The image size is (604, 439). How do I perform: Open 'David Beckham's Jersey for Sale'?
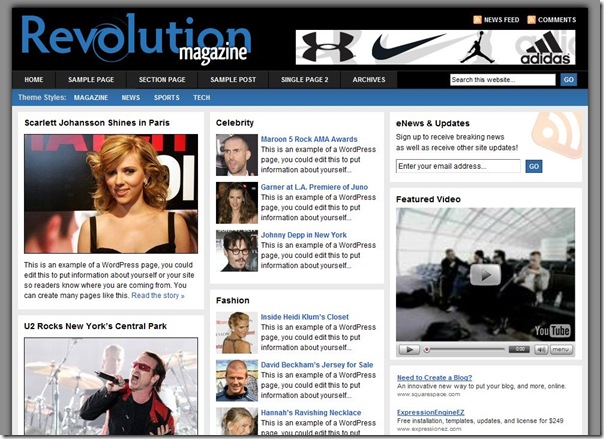(317, 365)
